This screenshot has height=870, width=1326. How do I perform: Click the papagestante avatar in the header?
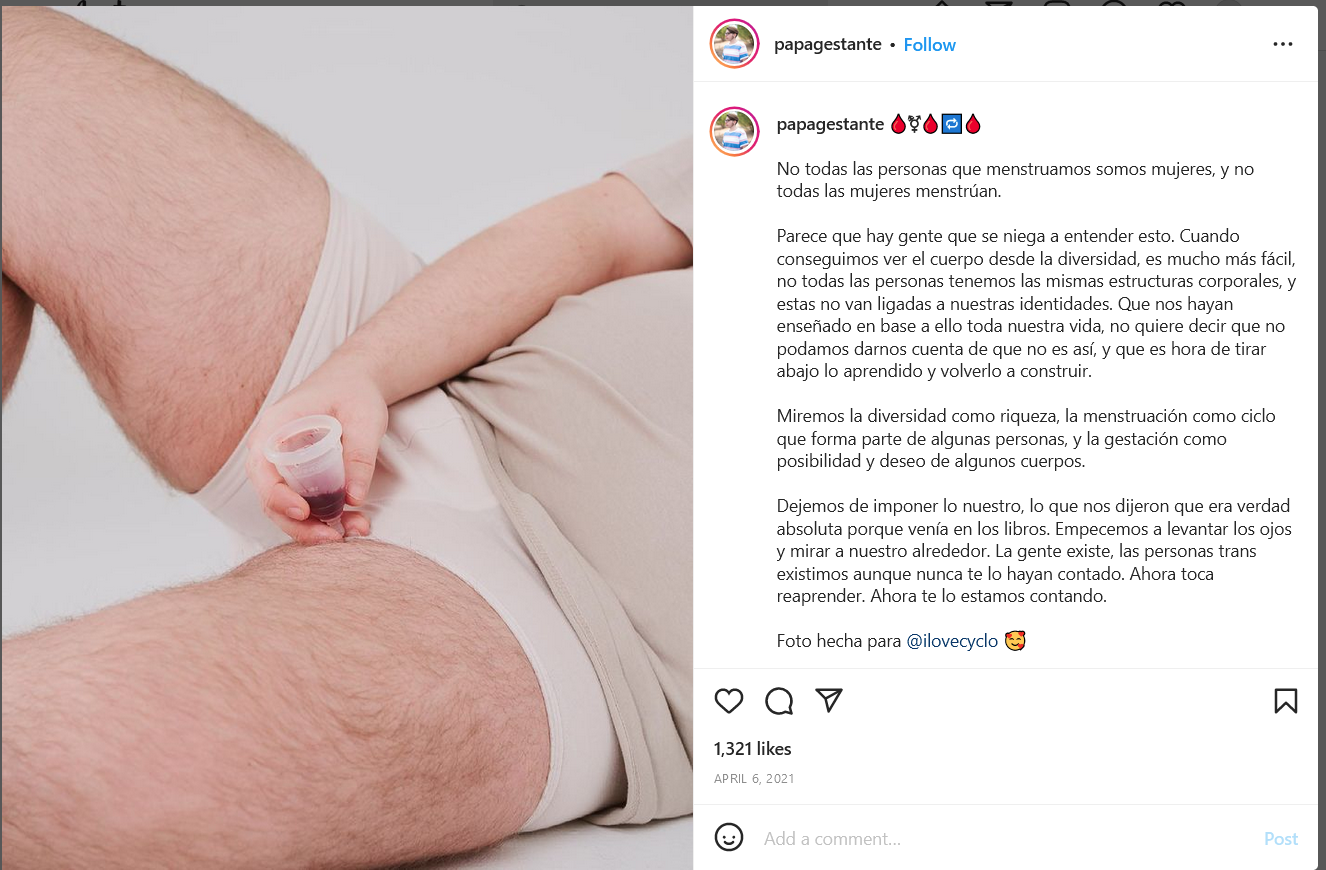[x=734, y=44]
